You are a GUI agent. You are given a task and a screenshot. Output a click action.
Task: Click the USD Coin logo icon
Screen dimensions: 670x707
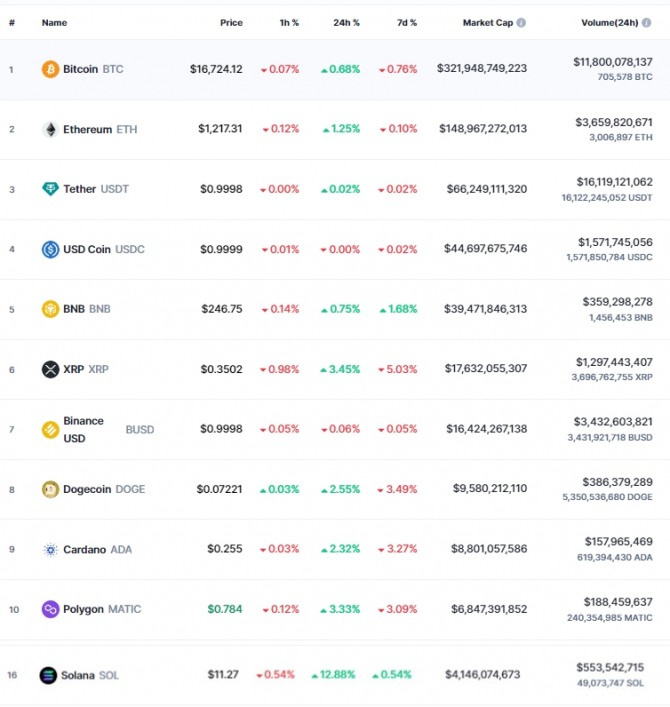coord(50,249)
